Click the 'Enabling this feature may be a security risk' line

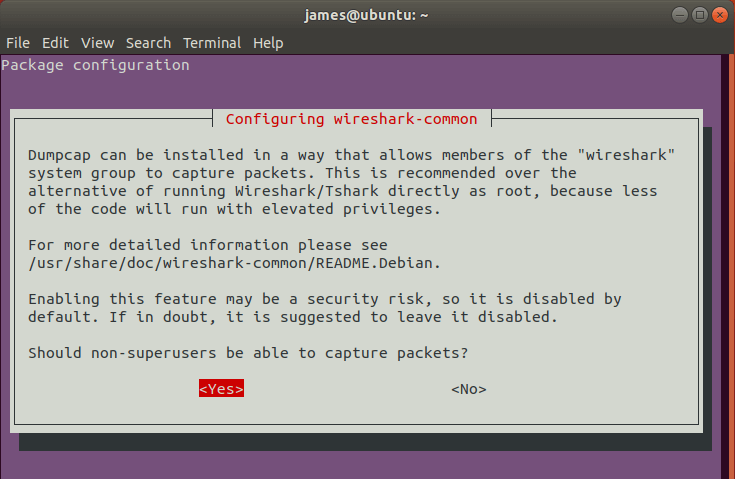click(325, 299)
